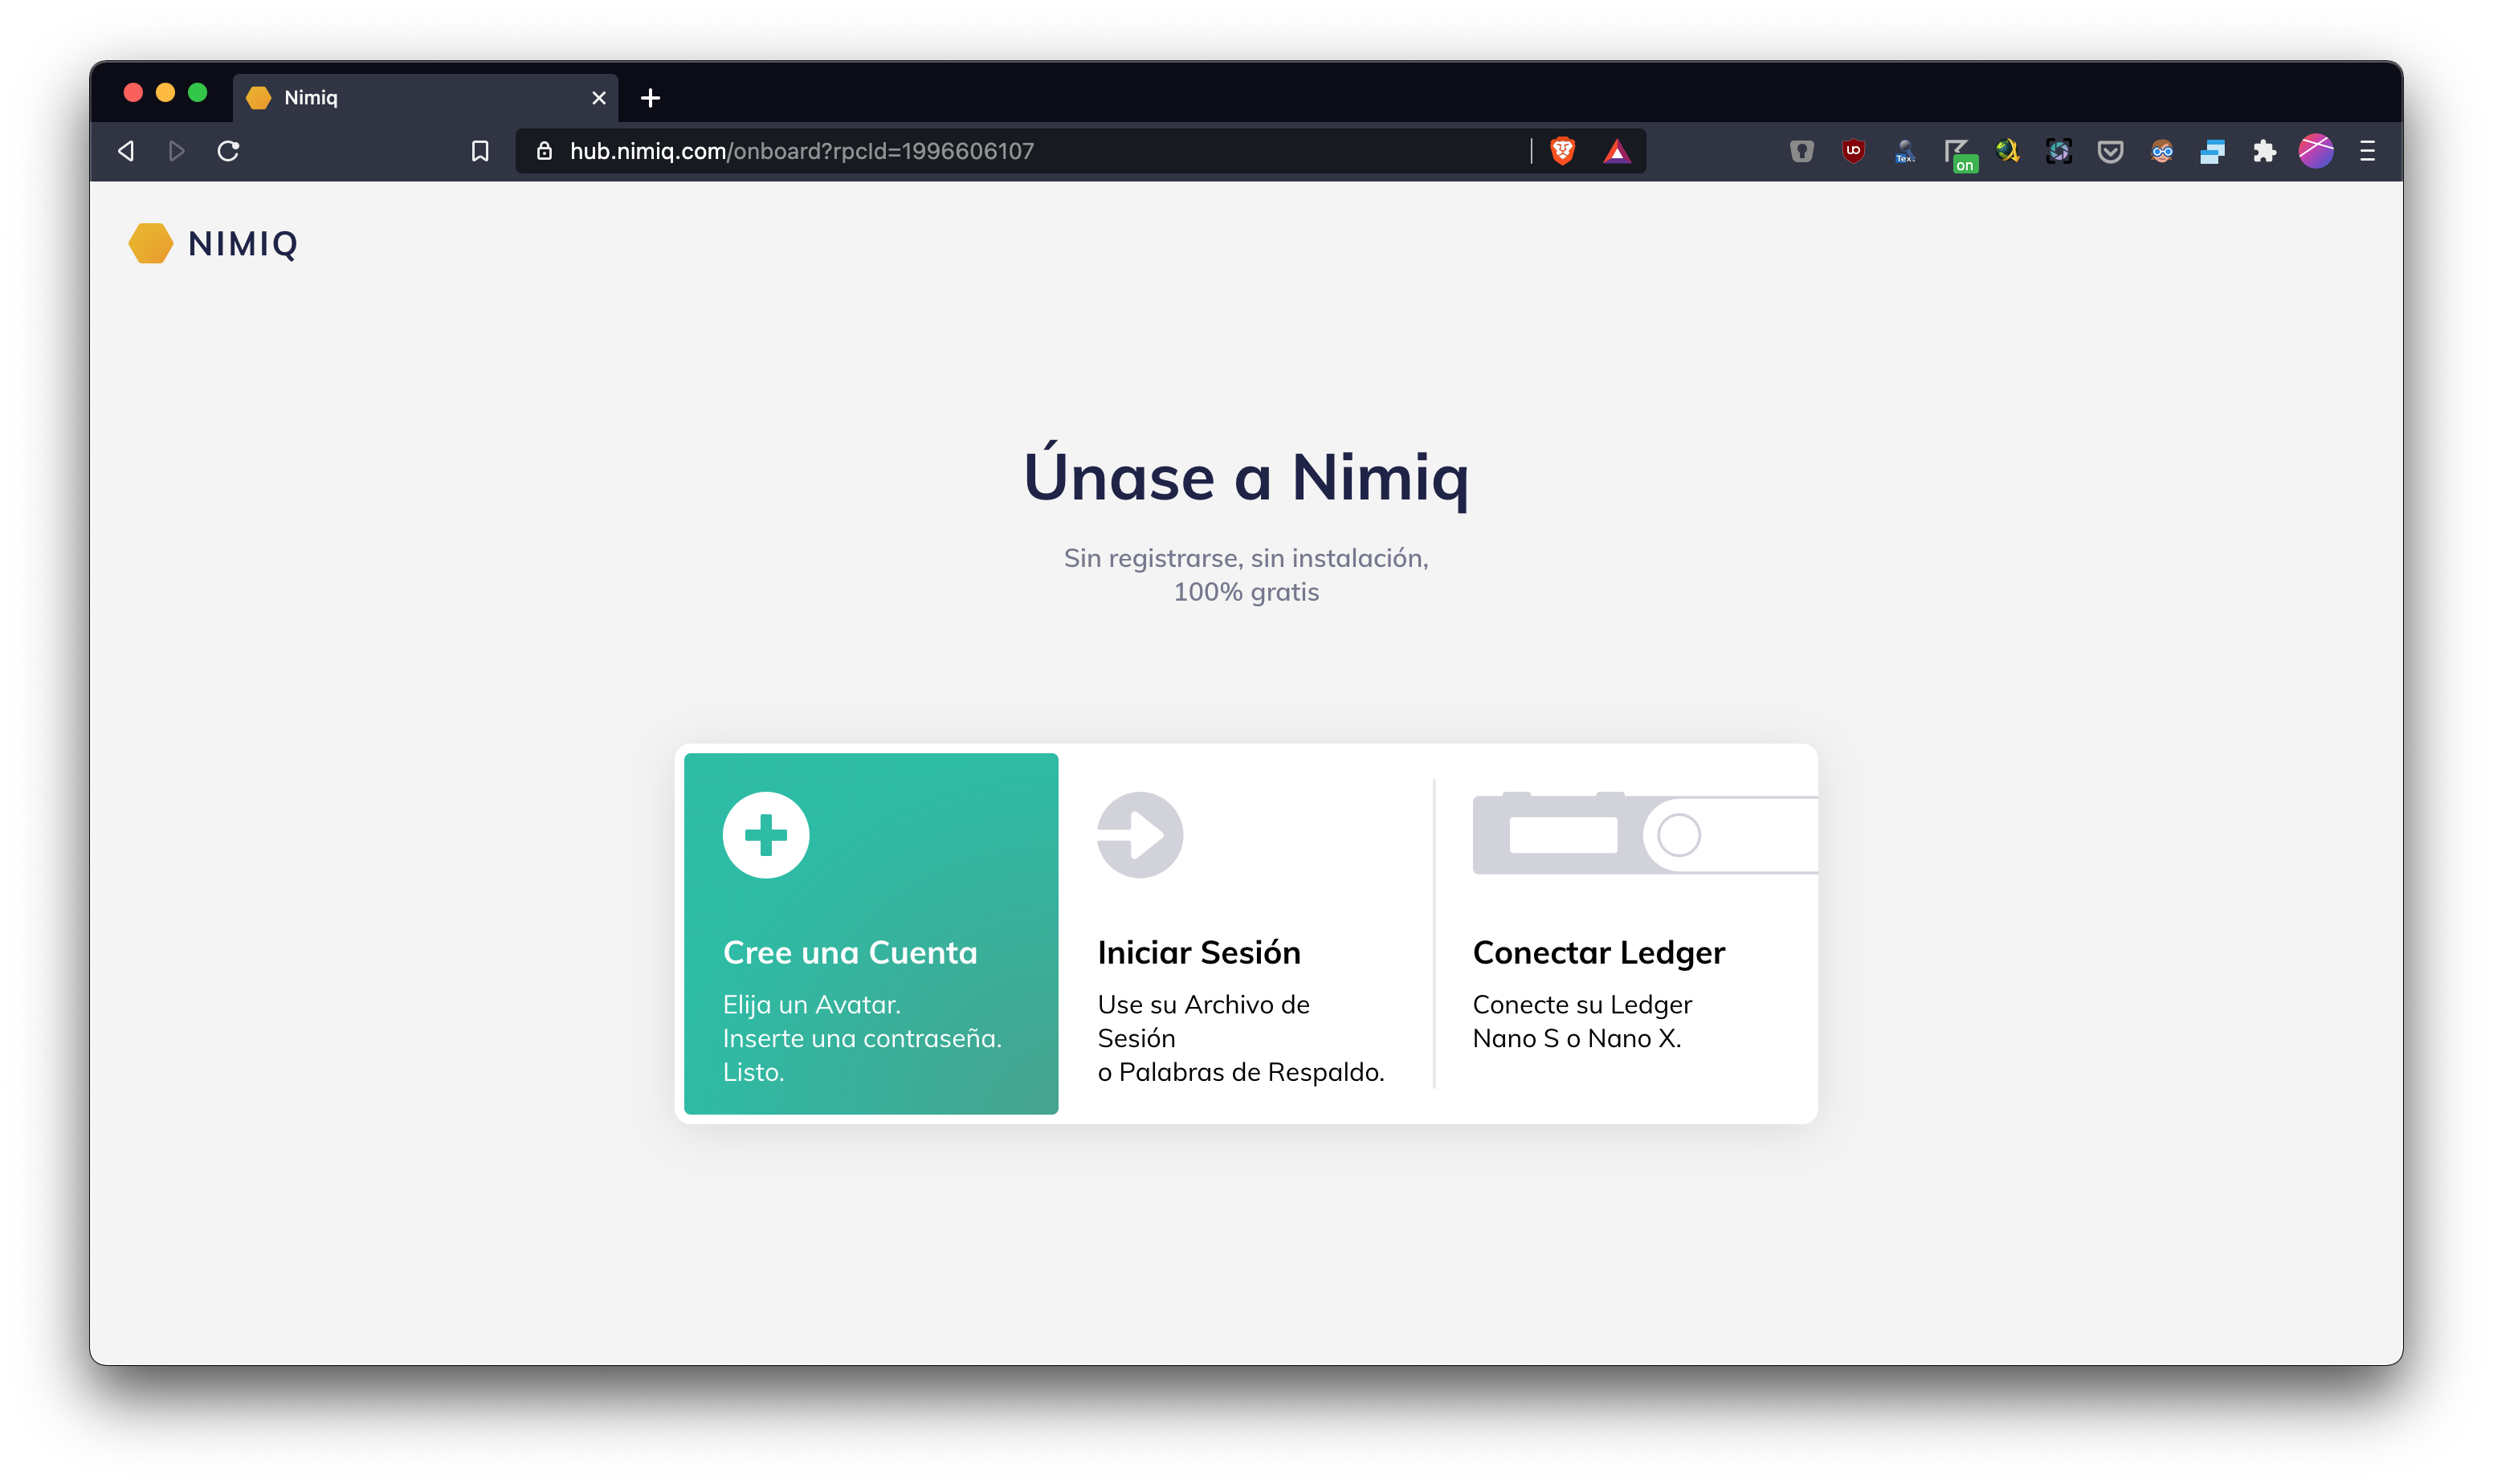Click the green maximize window button
This screenshot has width=2493, height=1484.
point(198,93)
